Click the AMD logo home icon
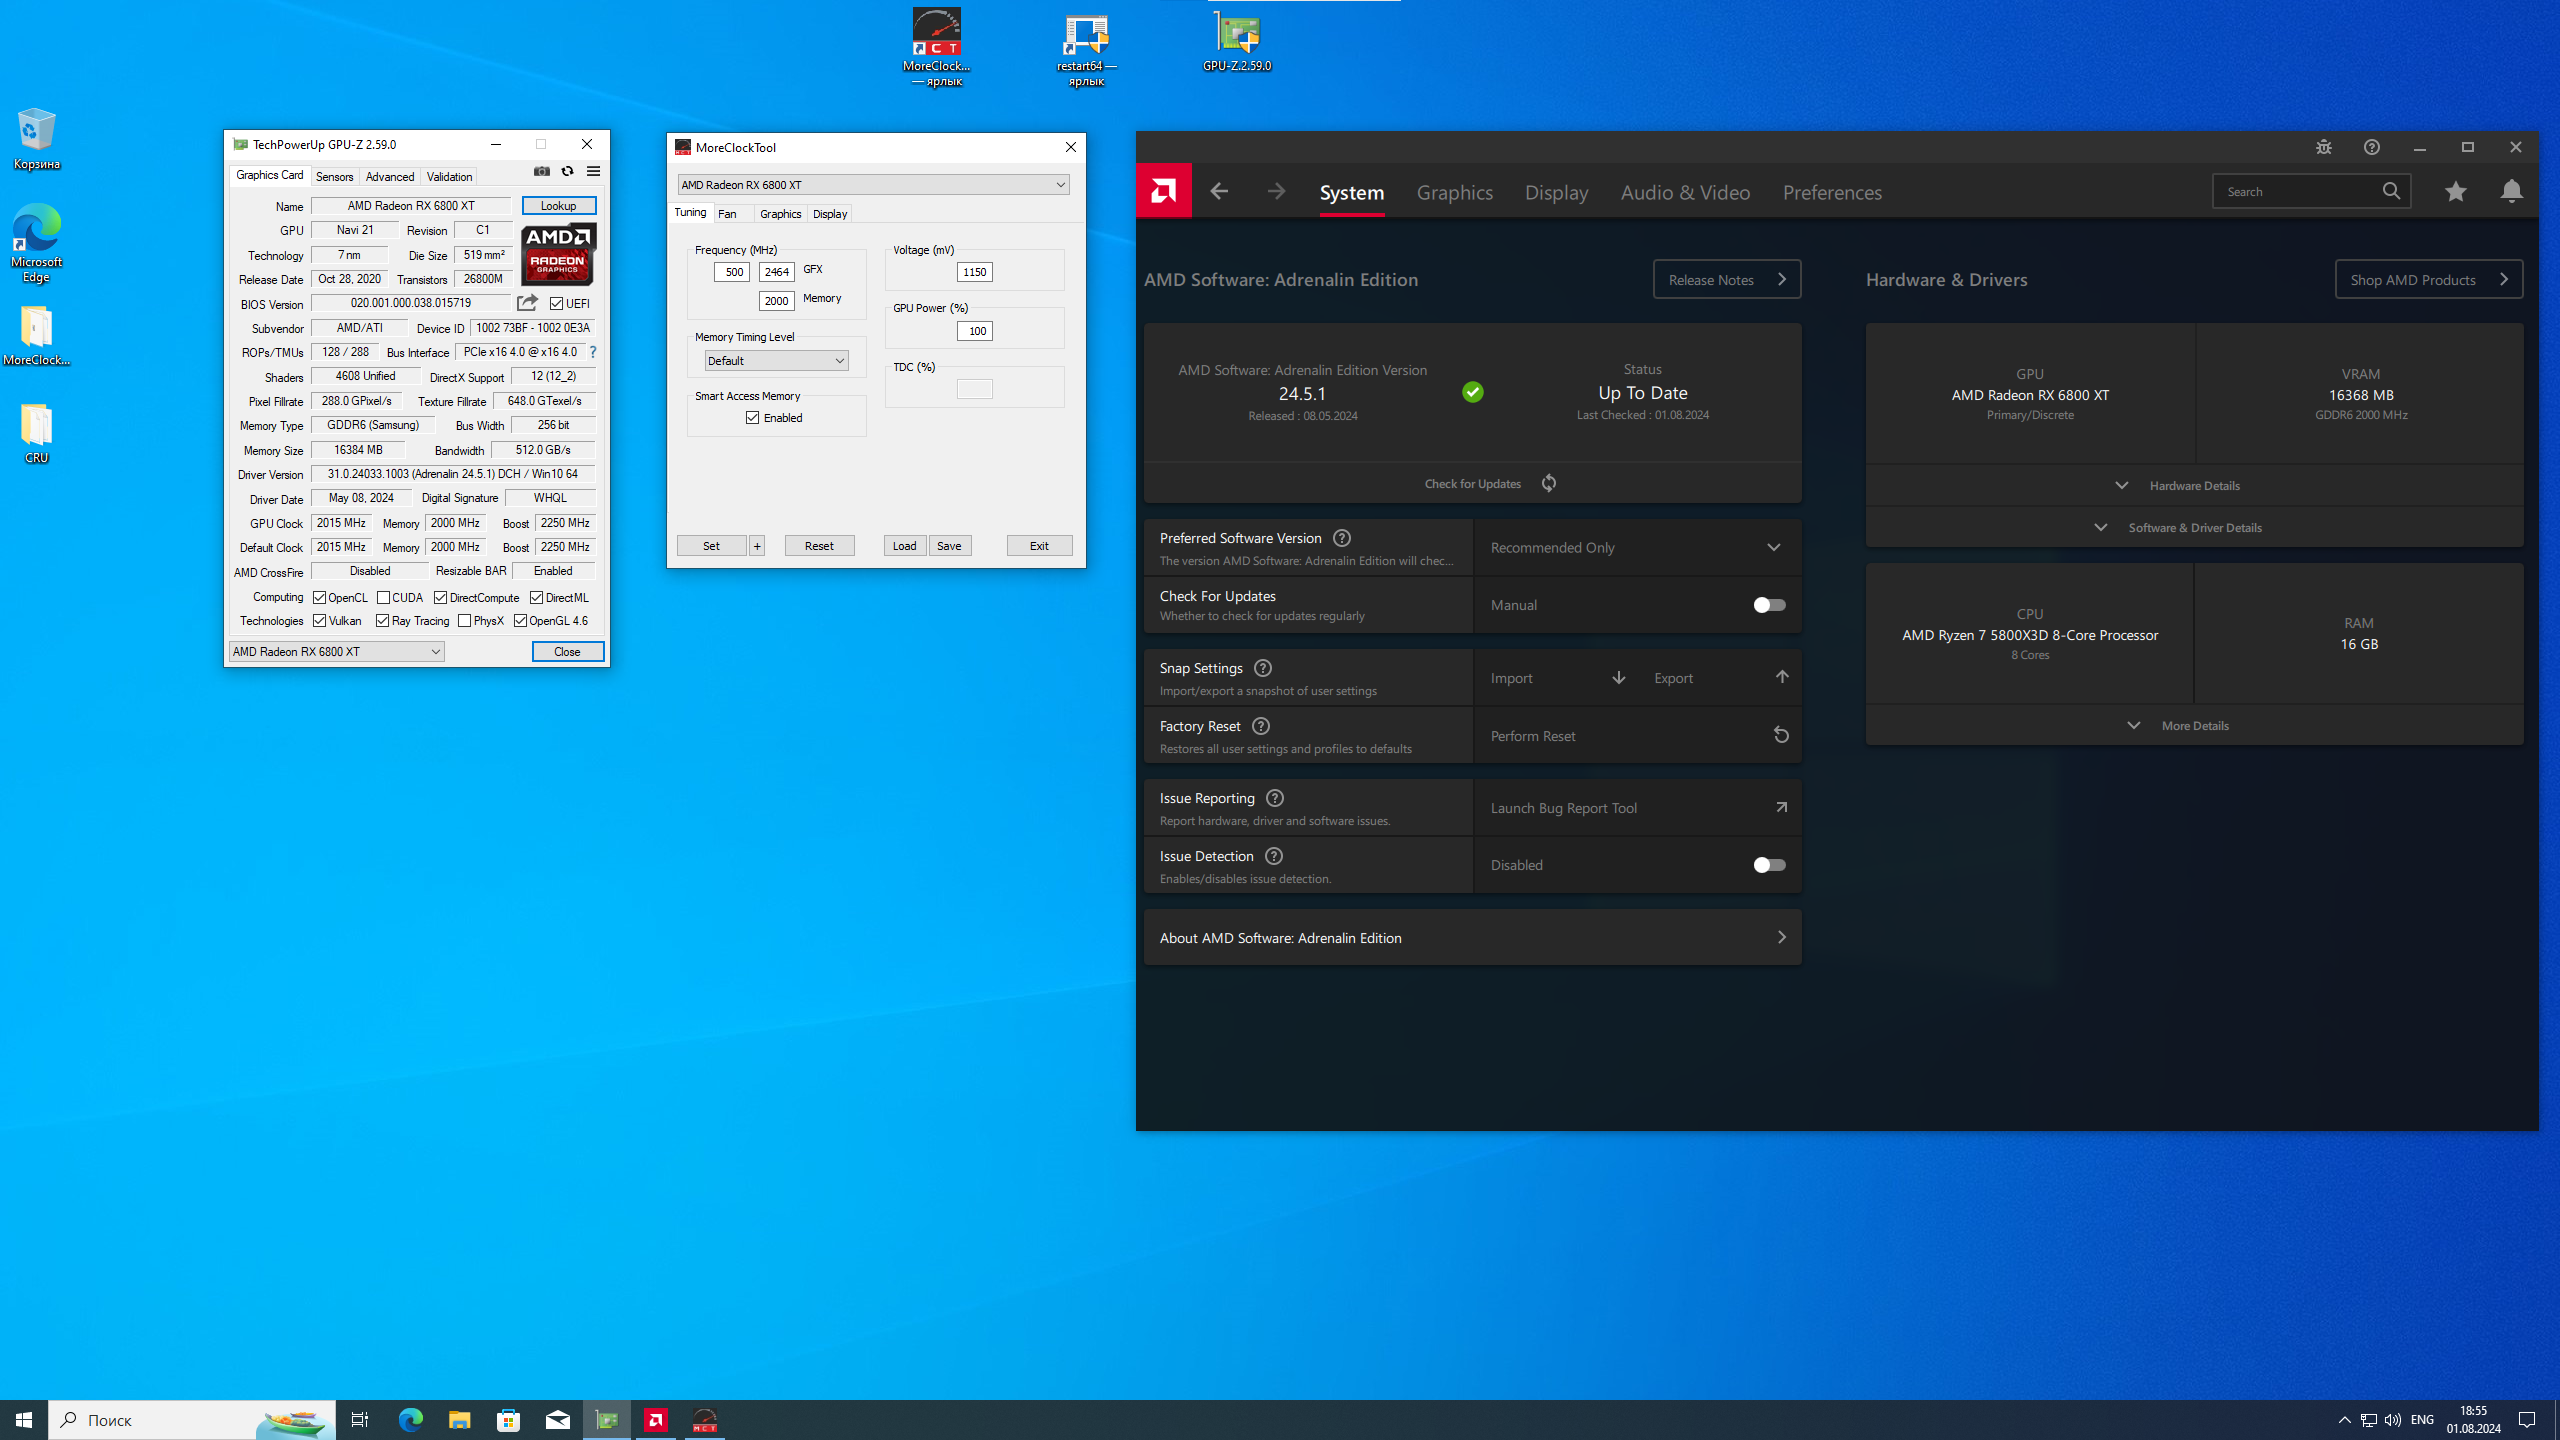This screenshot has height=1440, width=2560. [x=1163, y=191]
